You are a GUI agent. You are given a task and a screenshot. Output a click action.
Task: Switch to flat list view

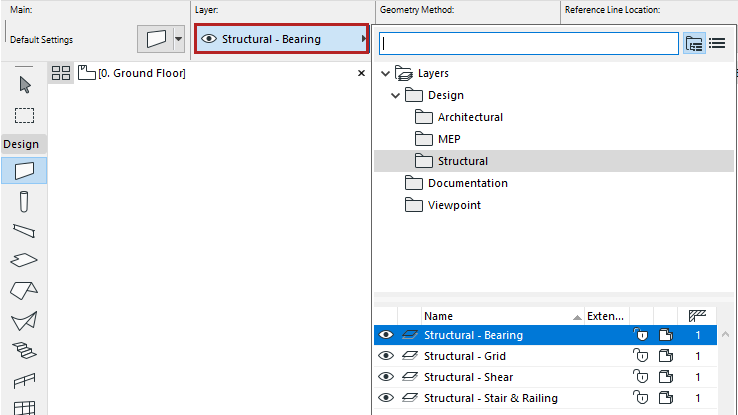[716, 43]
